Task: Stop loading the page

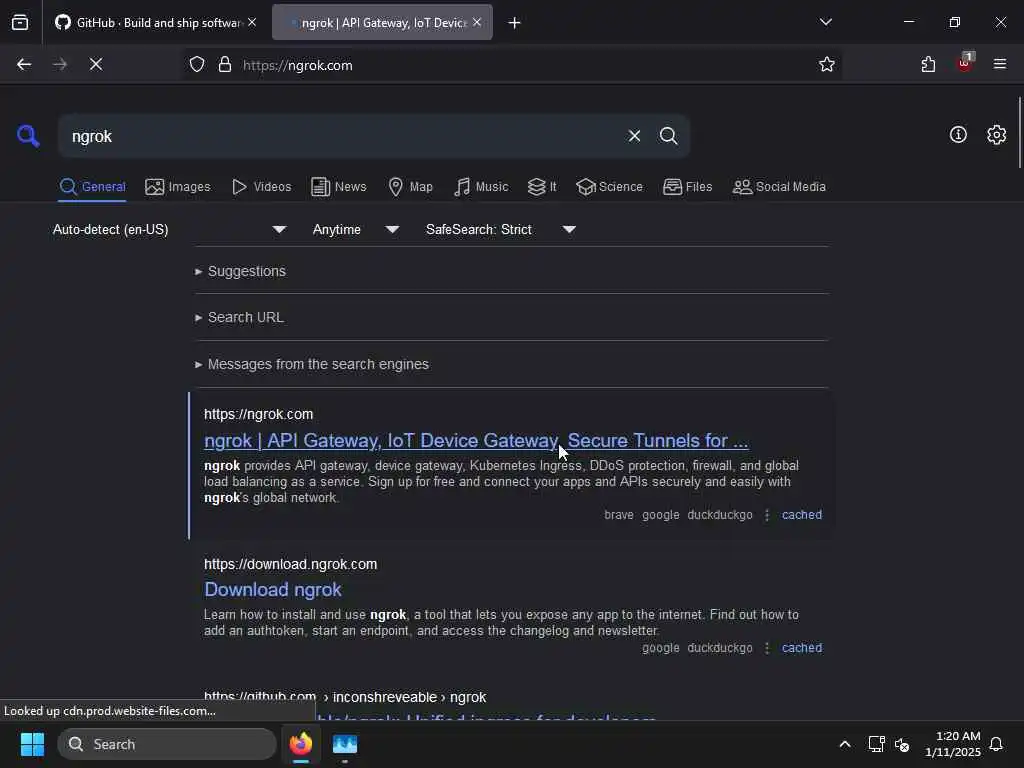Action: click(x=96, y=65)
